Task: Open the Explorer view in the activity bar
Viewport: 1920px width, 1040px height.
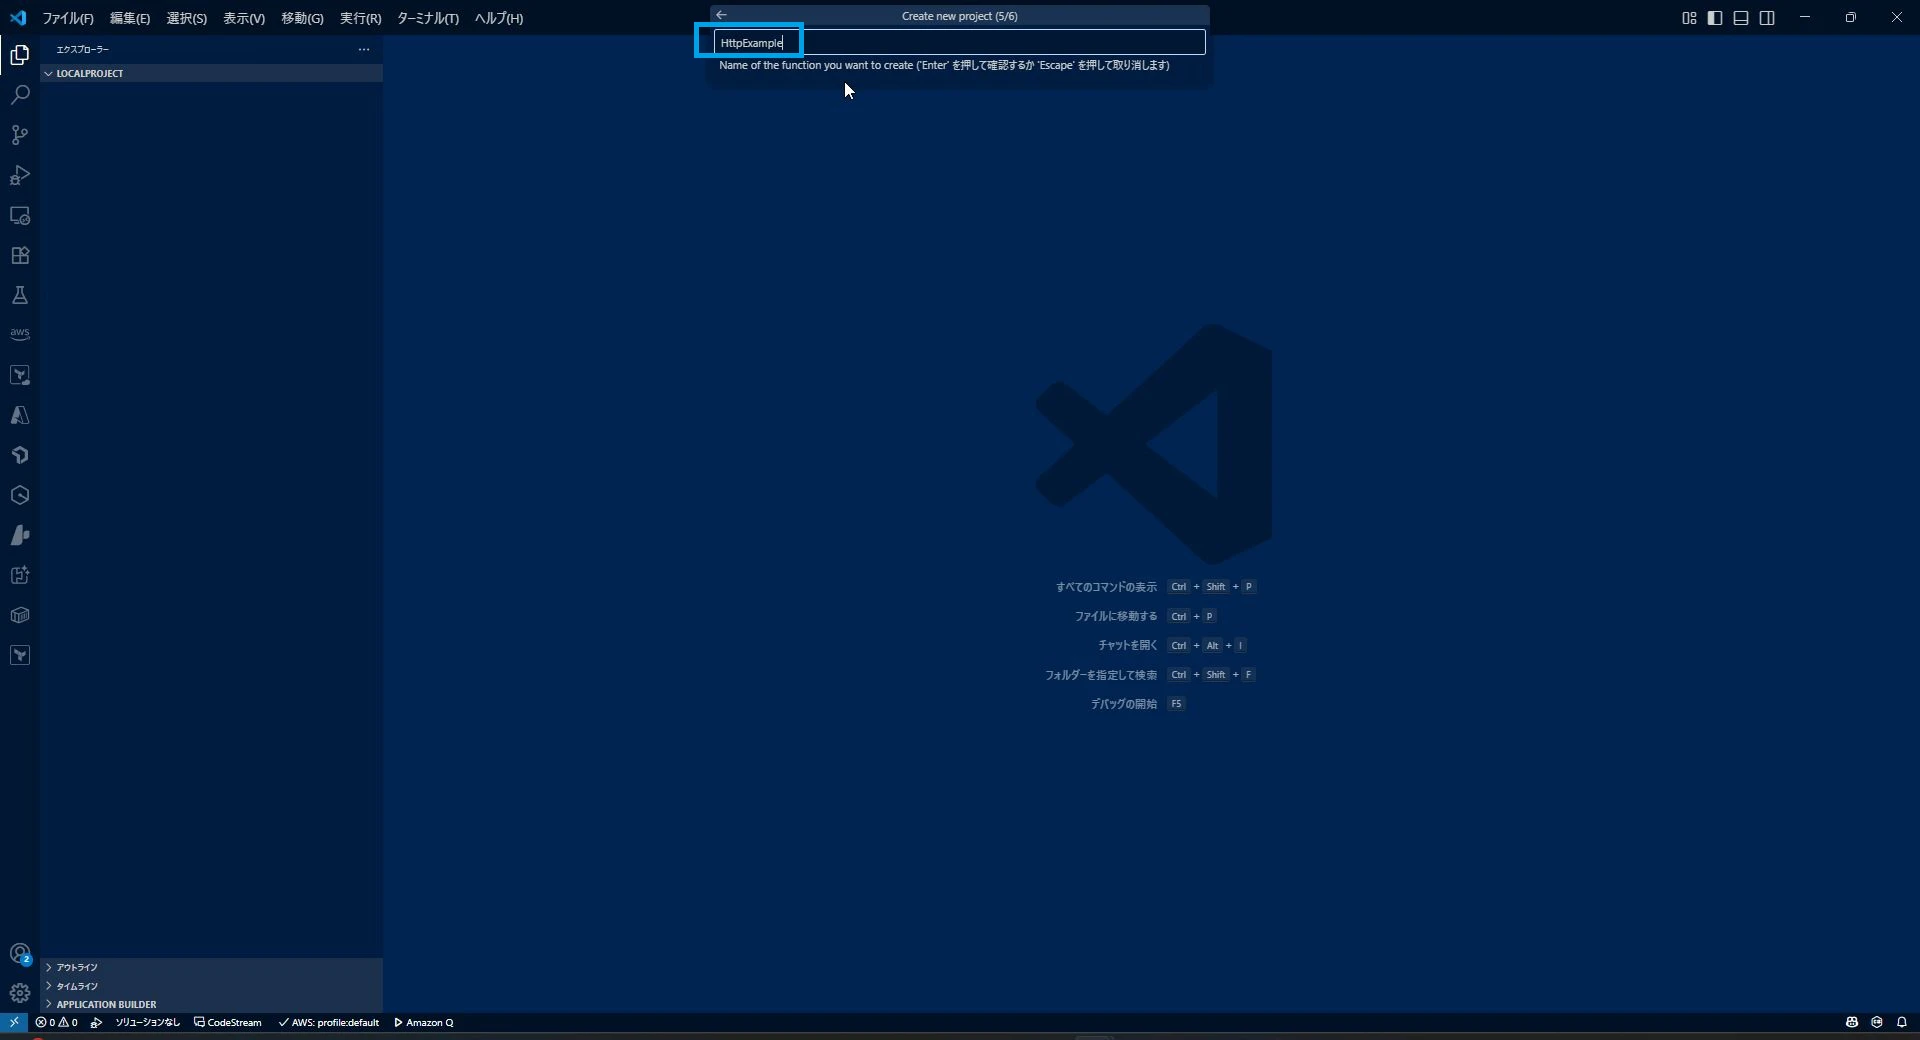Action: click(x=19, y=55)
